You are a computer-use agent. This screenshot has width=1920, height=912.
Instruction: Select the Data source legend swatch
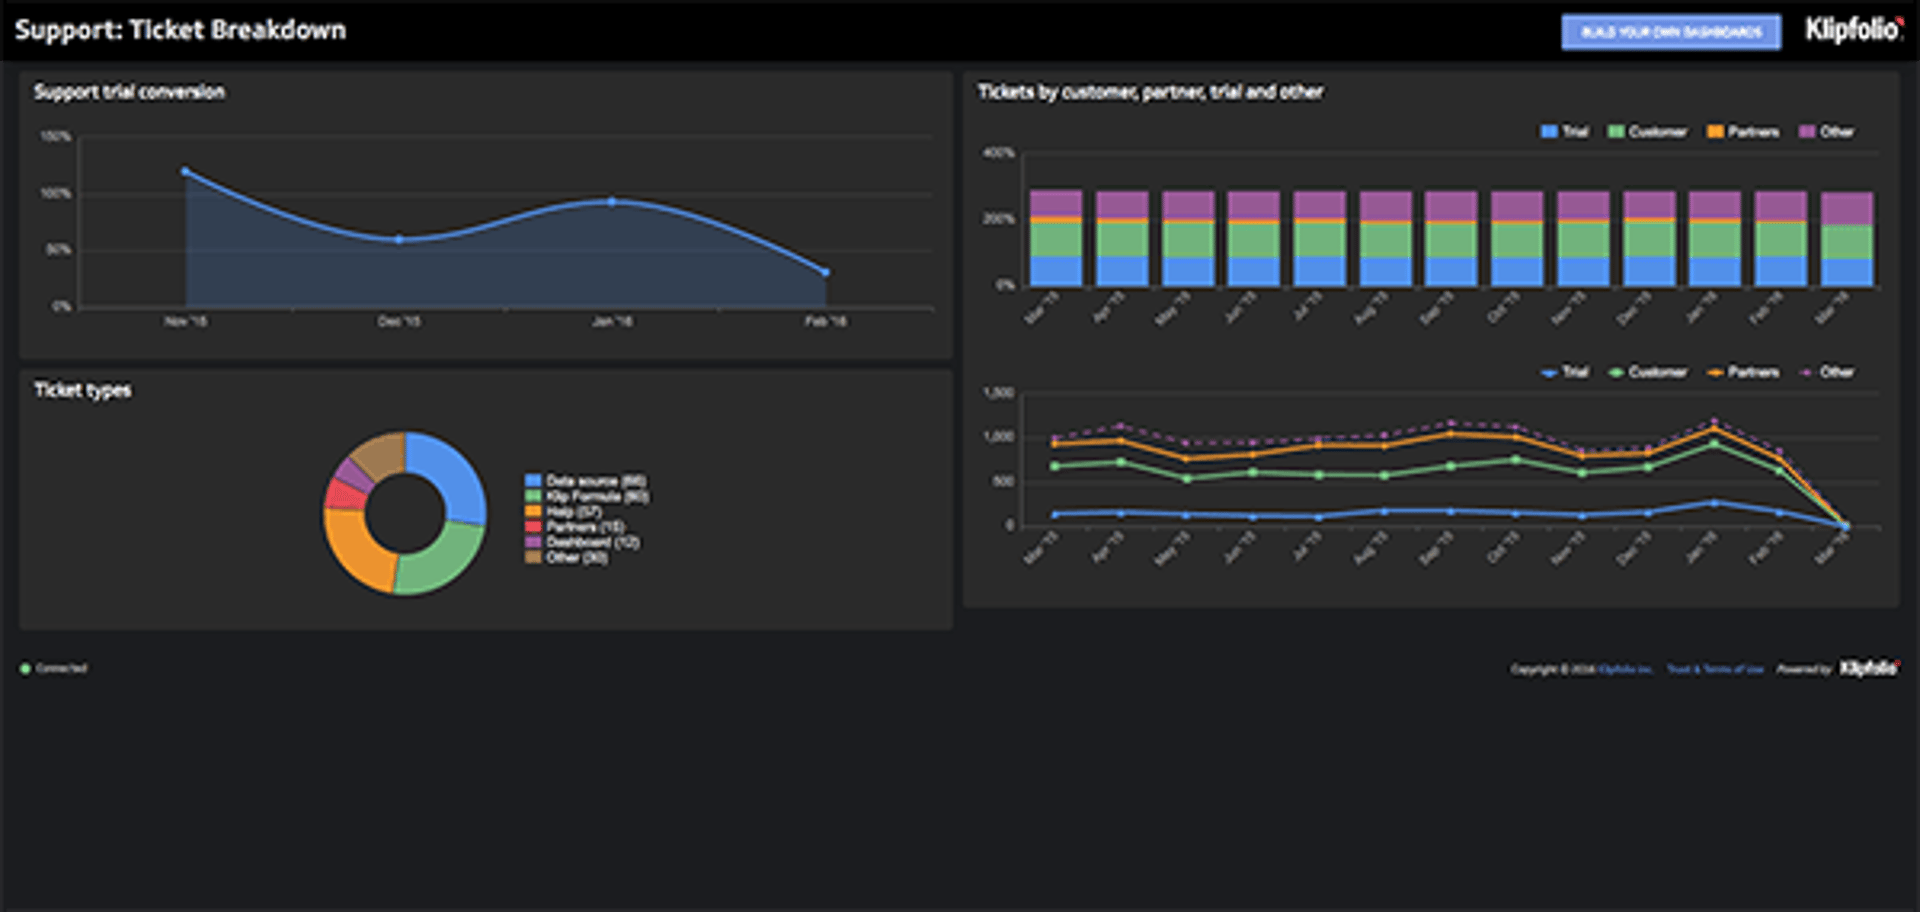pos(533,481)
